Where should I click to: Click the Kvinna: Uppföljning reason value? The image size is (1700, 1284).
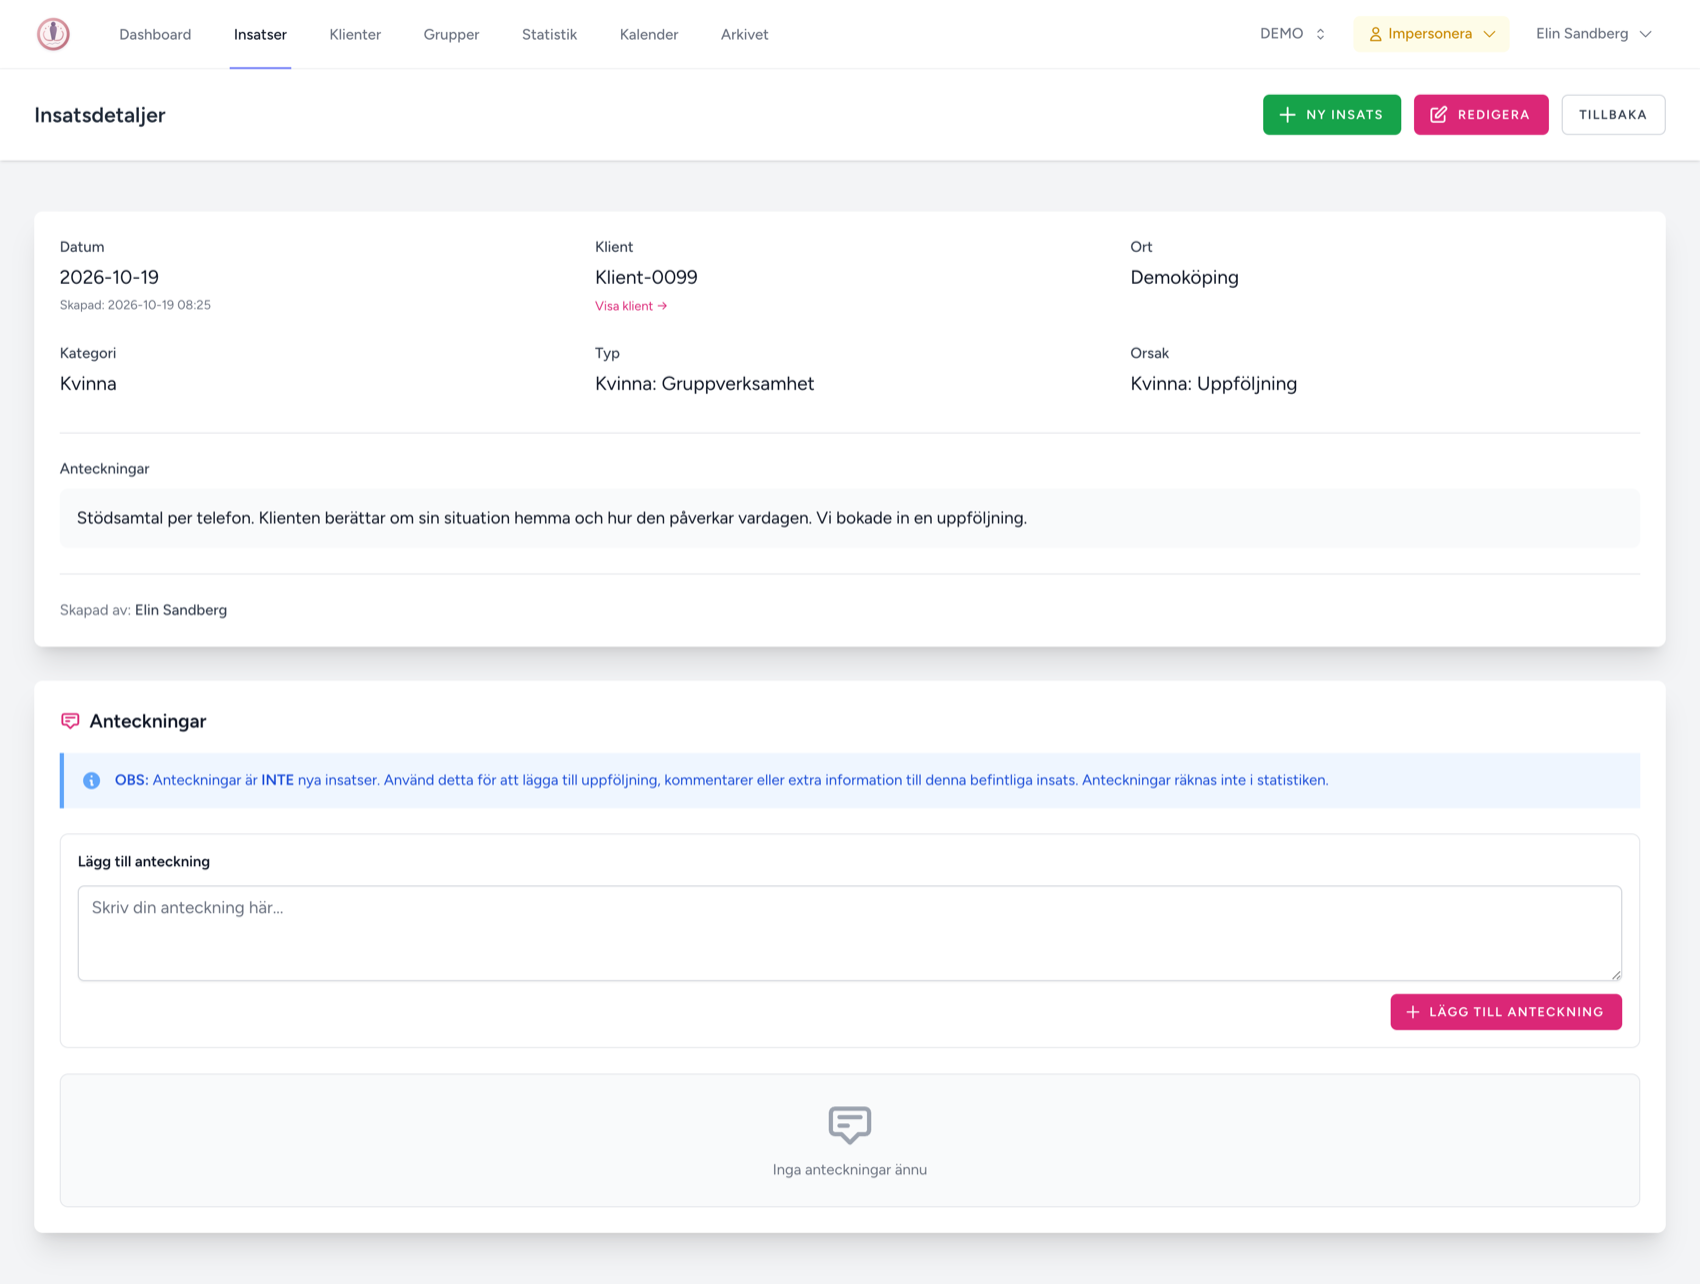[1213, 384]
